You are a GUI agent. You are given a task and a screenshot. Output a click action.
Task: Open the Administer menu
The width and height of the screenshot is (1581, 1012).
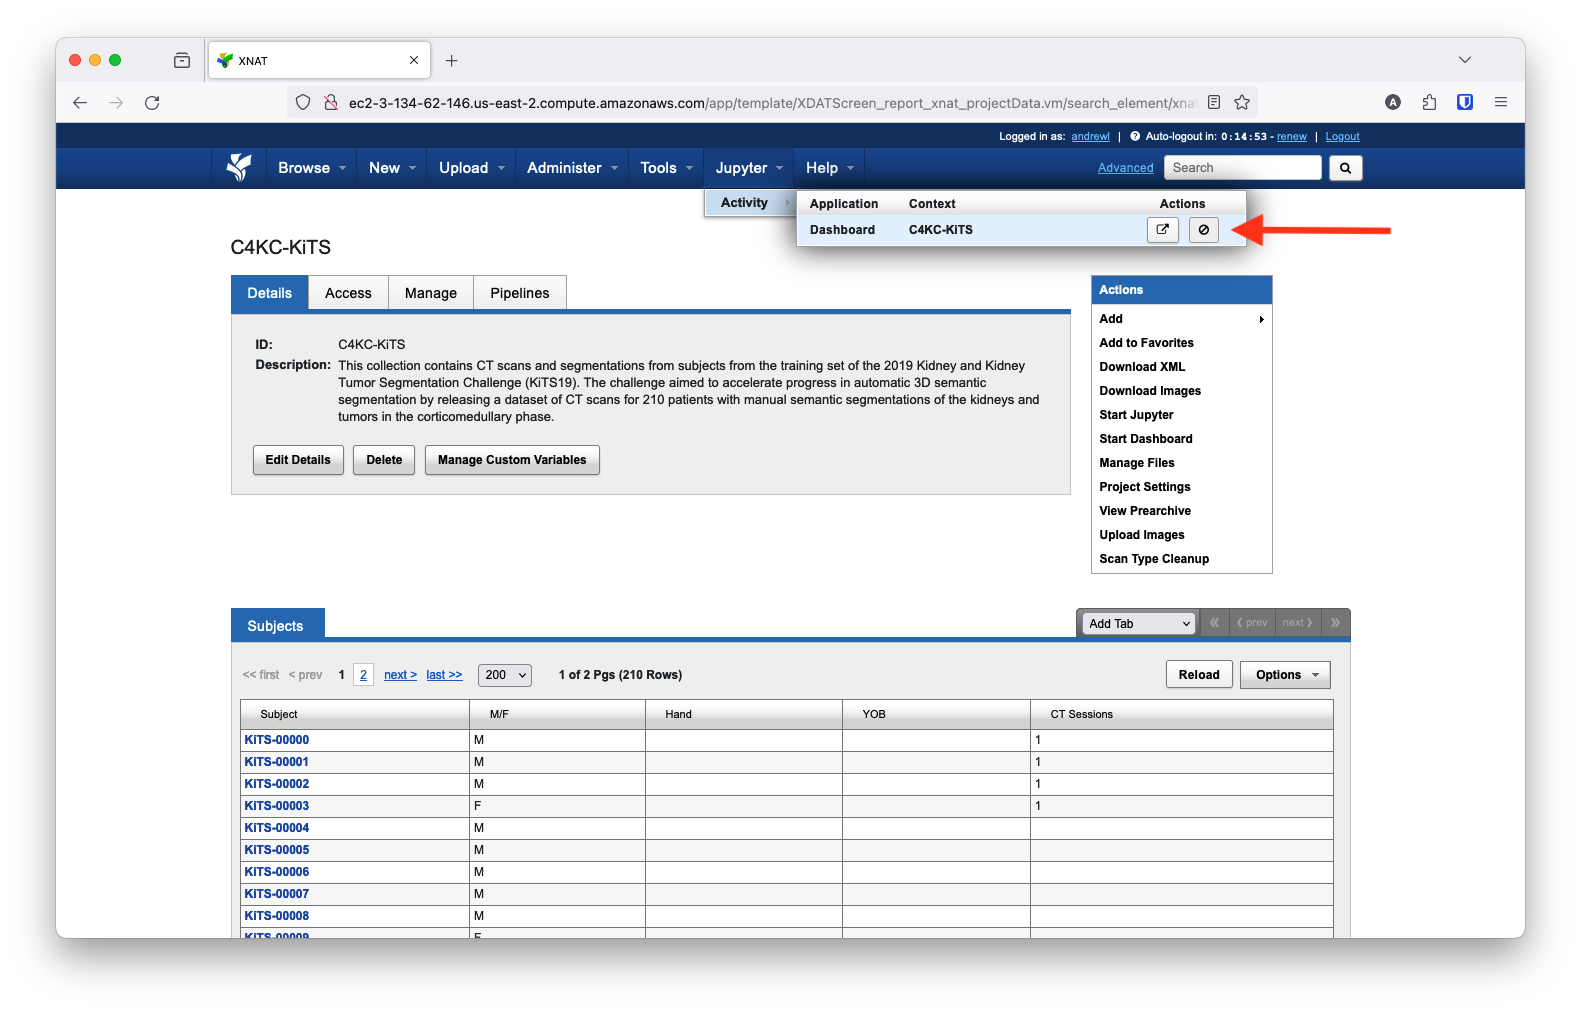[x=572, y=168]
